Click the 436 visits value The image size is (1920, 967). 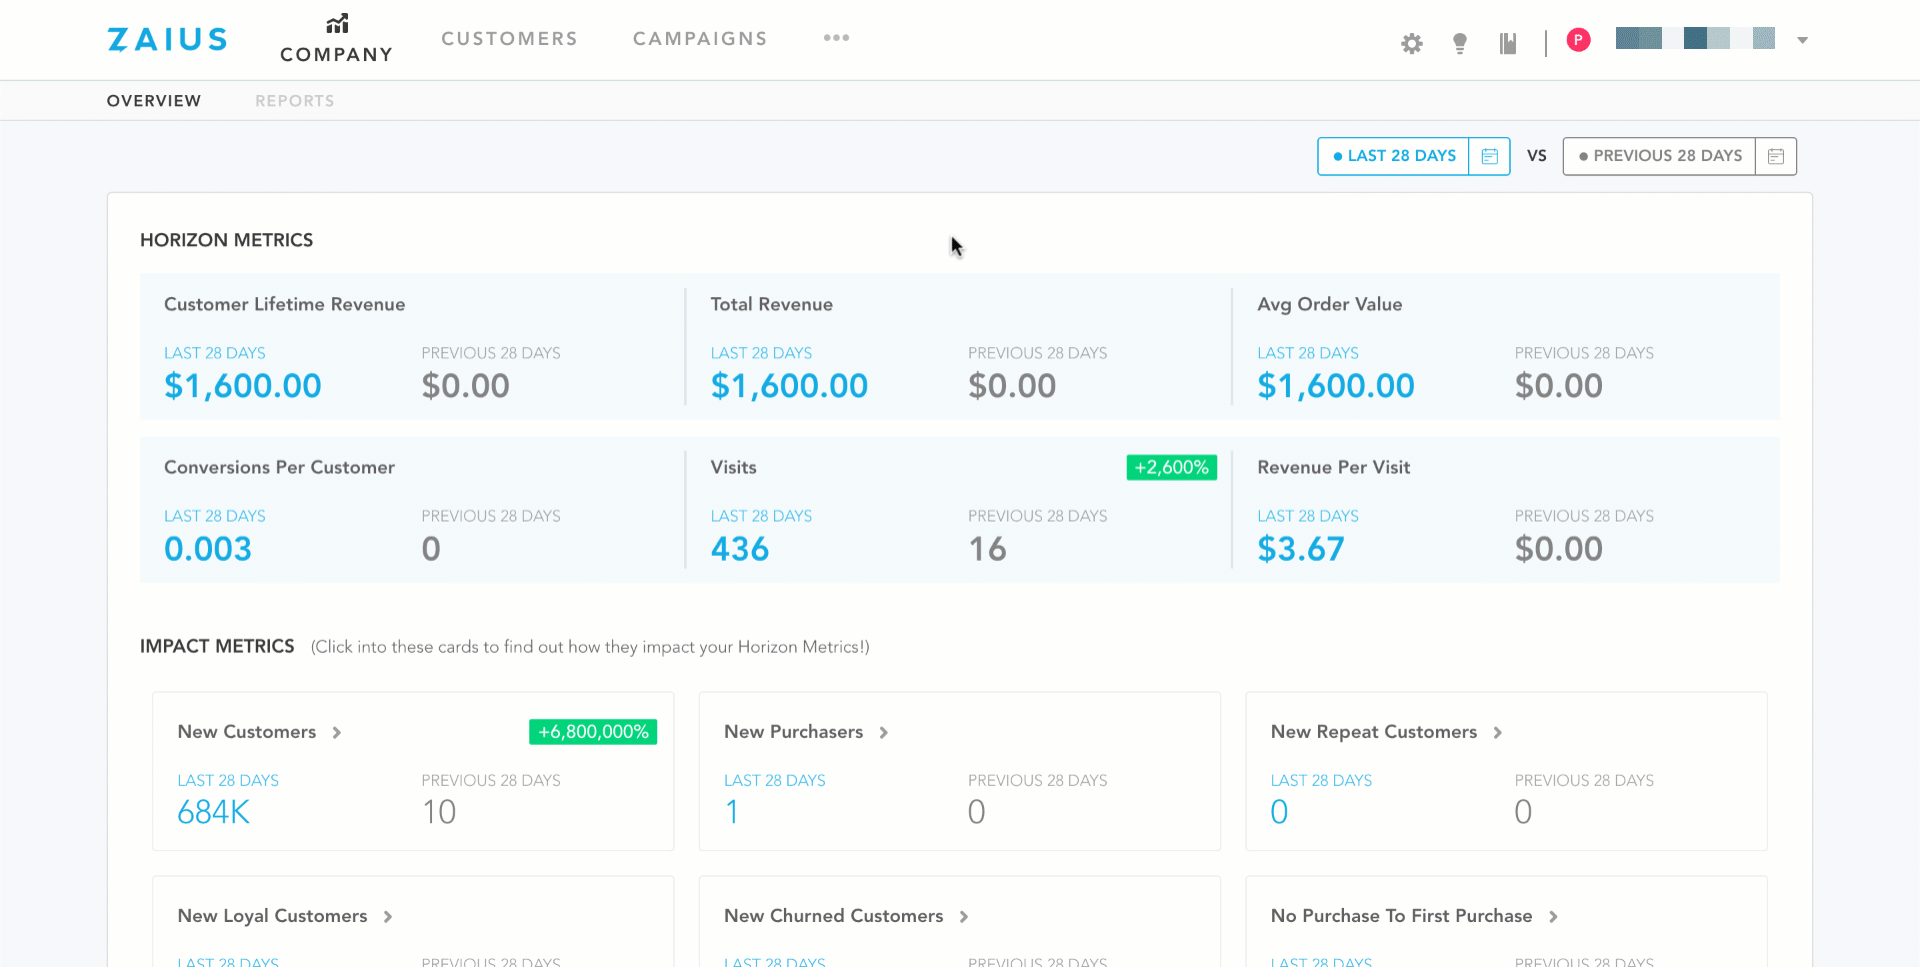(739, 549)
